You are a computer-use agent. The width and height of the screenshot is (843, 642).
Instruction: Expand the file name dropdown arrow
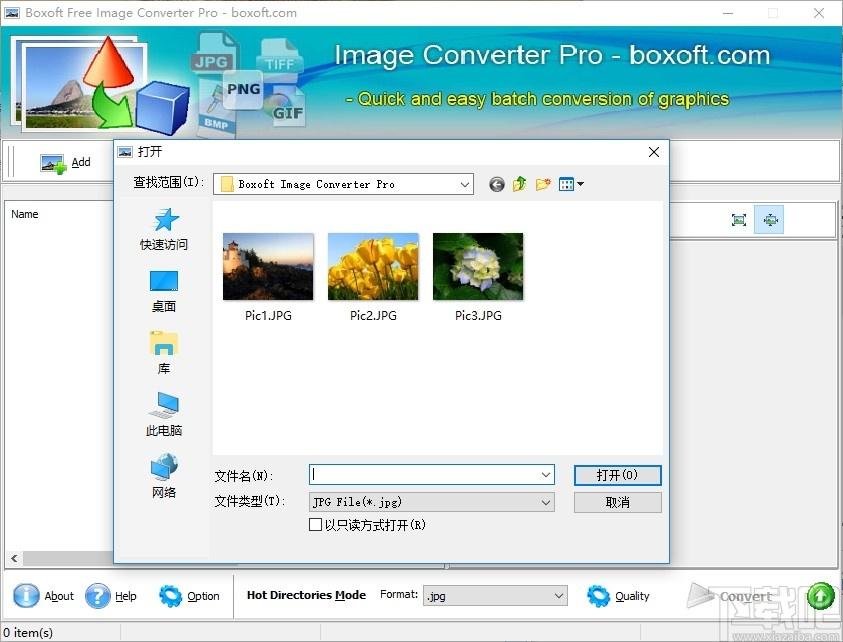546,475
